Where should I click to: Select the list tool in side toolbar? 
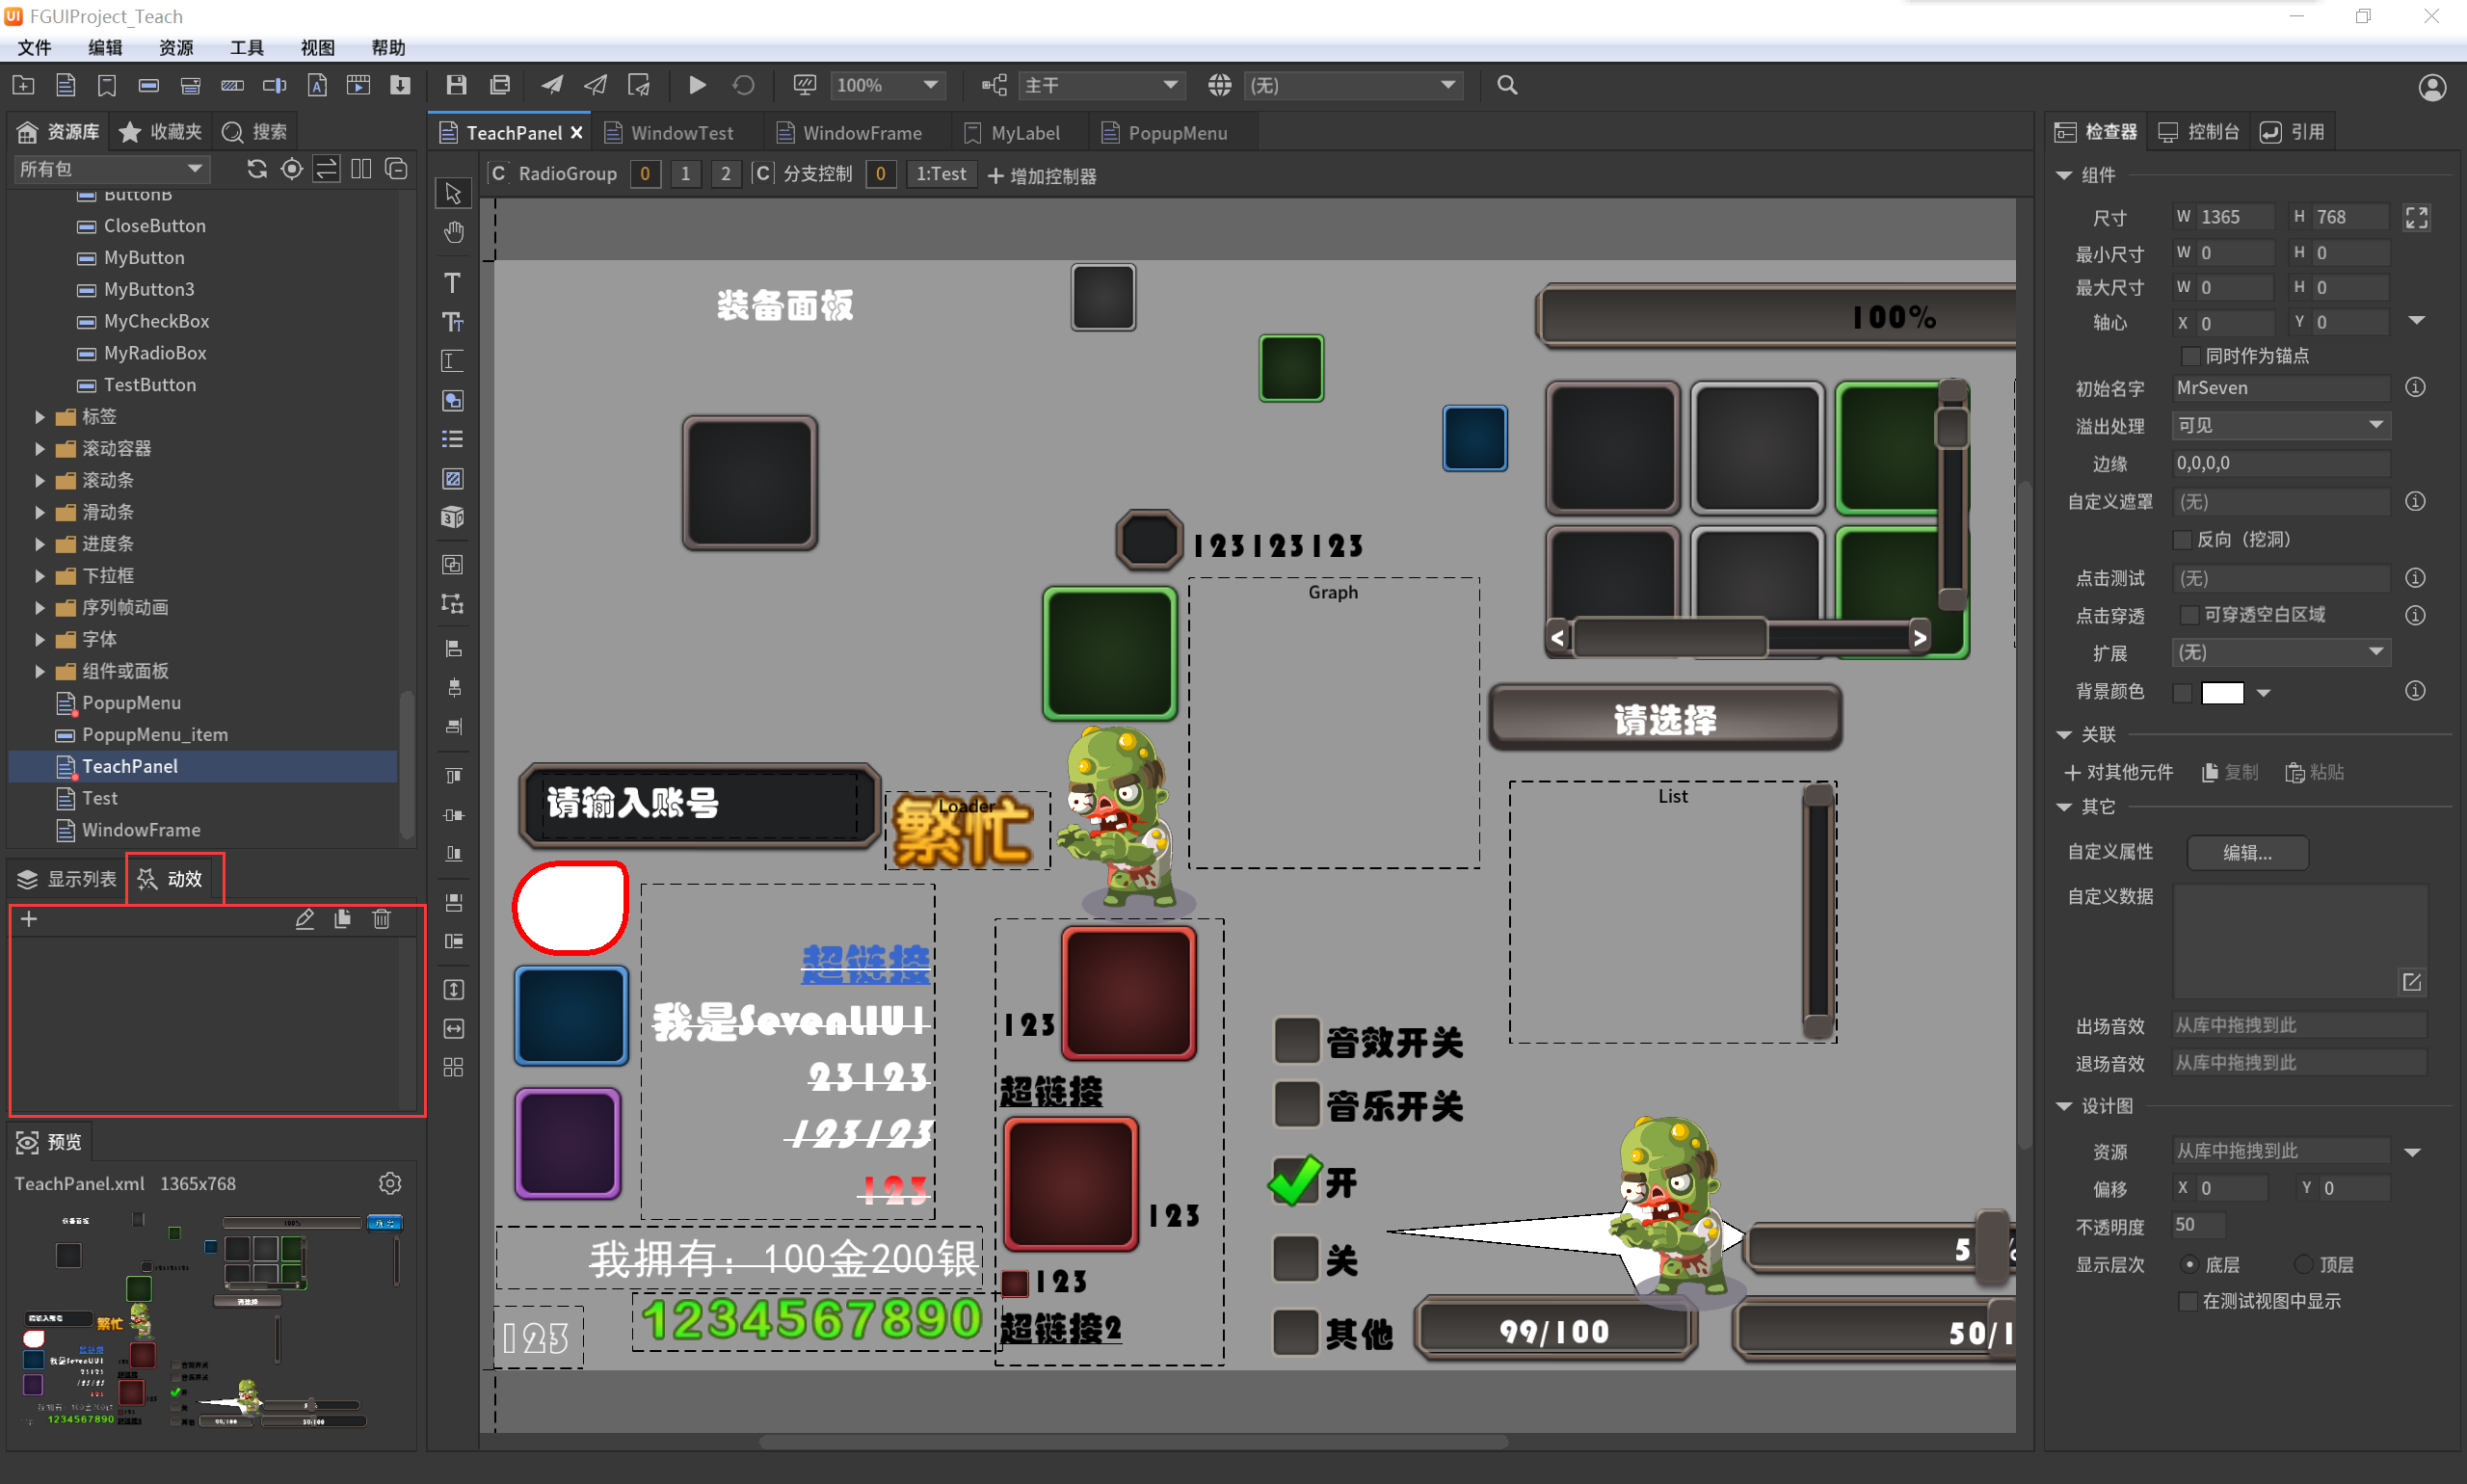453,439
